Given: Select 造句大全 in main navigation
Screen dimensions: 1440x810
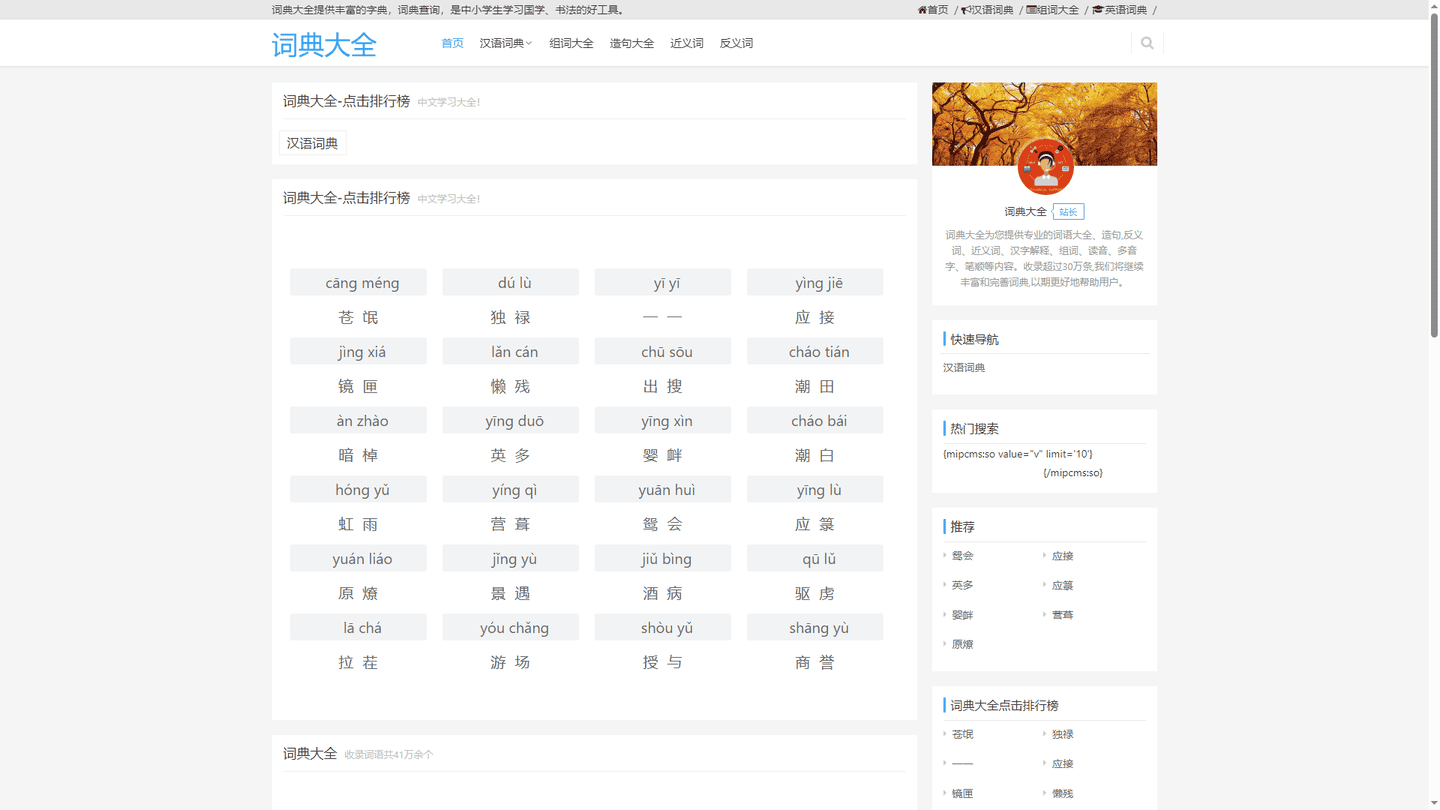Looking at the screenshot, I should (x=632, y=43).
